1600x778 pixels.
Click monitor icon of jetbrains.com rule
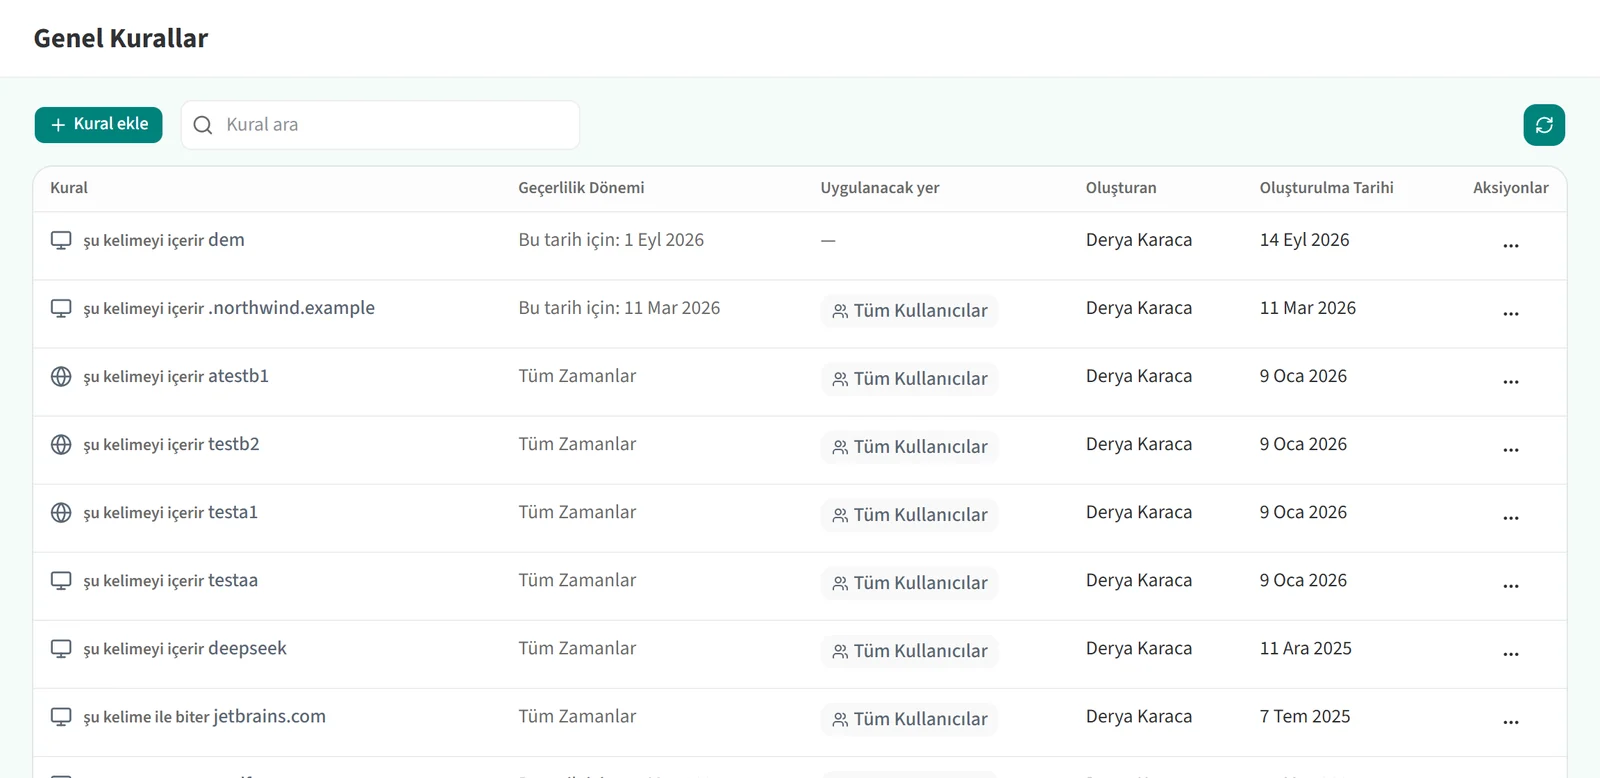61,717
